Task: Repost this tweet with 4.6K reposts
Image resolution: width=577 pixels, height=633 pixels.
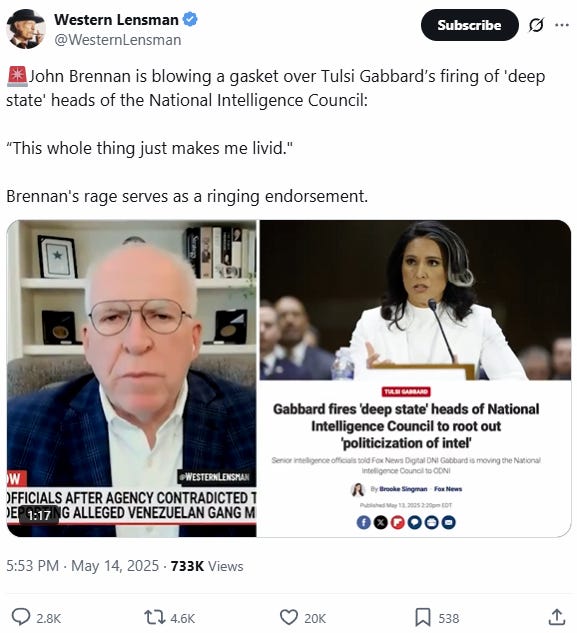Action: 155,618
